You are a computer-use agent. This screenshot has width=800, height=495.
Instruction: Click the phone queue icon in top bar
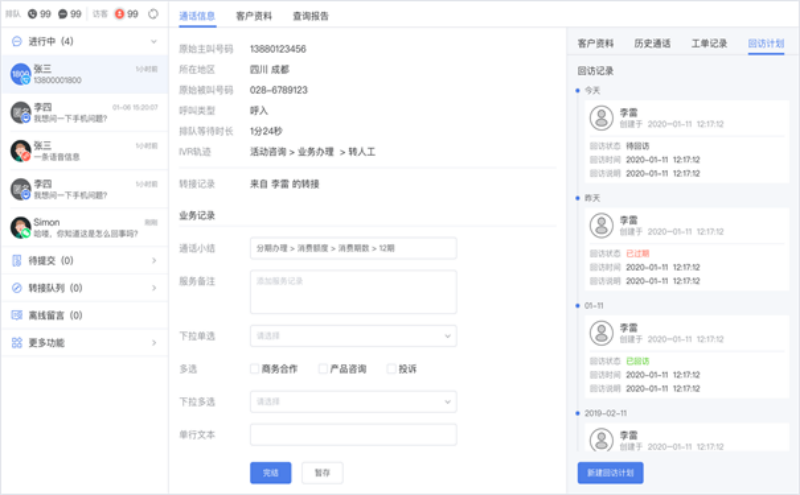[33, 14]
